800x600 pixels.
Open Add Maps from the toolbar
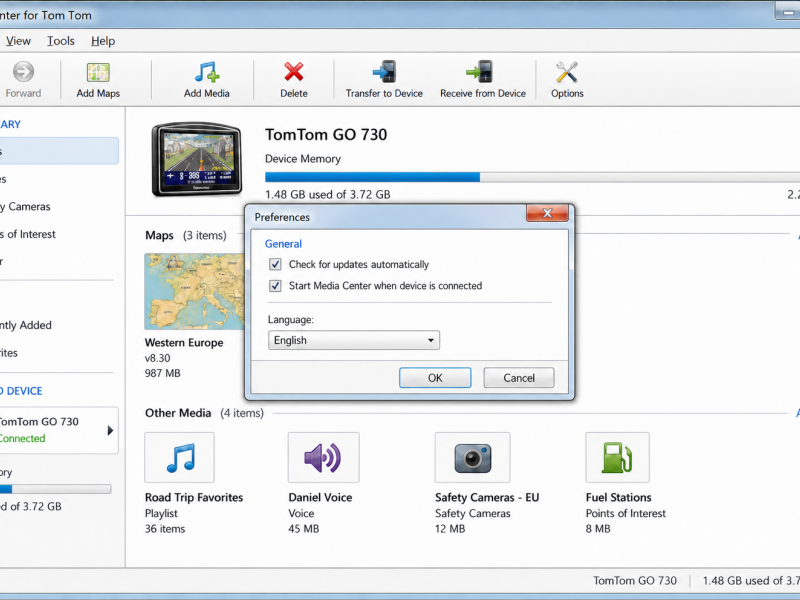(x=98, y=80)
